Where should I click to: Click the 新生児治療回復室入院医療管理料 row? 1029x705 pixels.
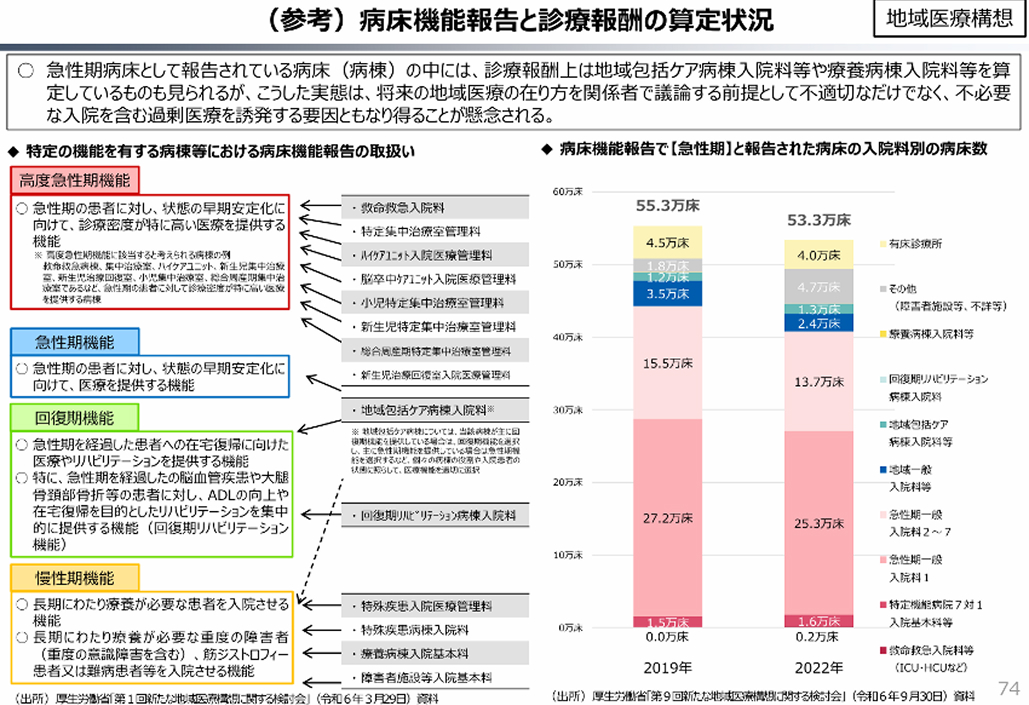tap(435, 374)
